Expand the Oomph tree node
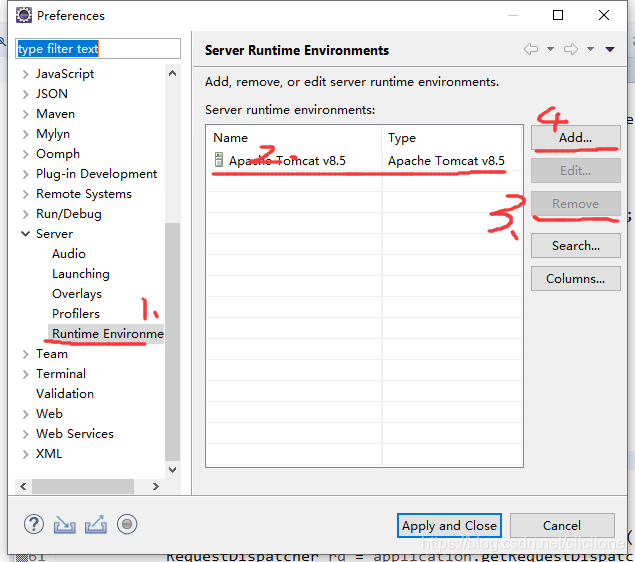 click(x=26, y=154)
